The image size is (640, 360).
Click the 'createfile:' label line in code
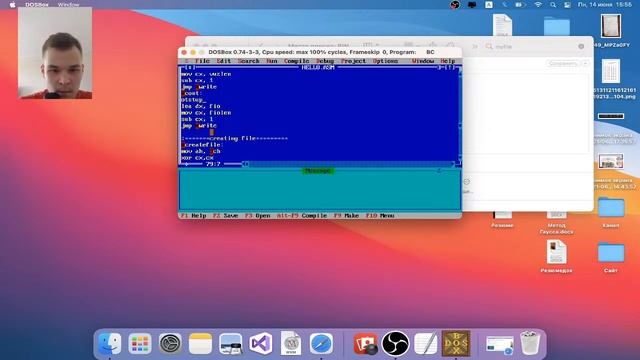[x=202, y=145]
